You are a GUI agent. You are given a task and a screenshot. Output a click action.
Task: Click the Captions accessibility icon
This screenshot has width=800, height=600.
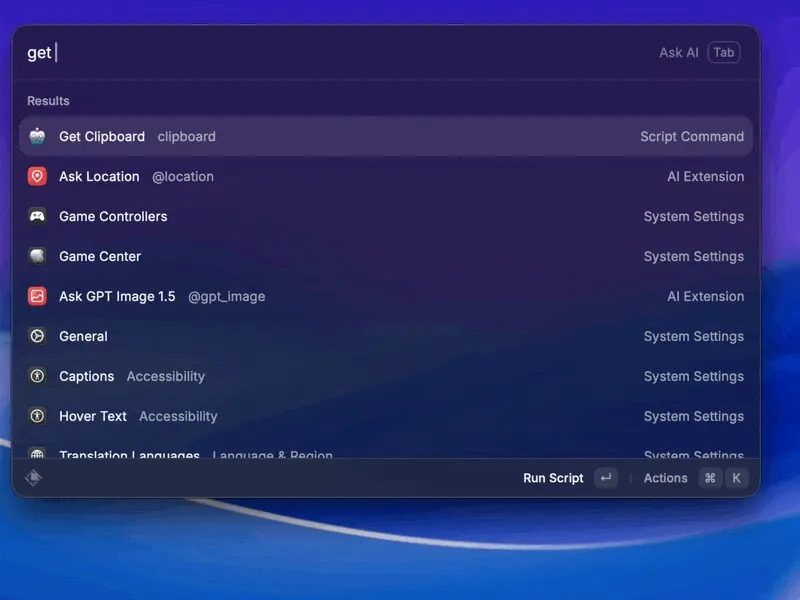[37, 376]
